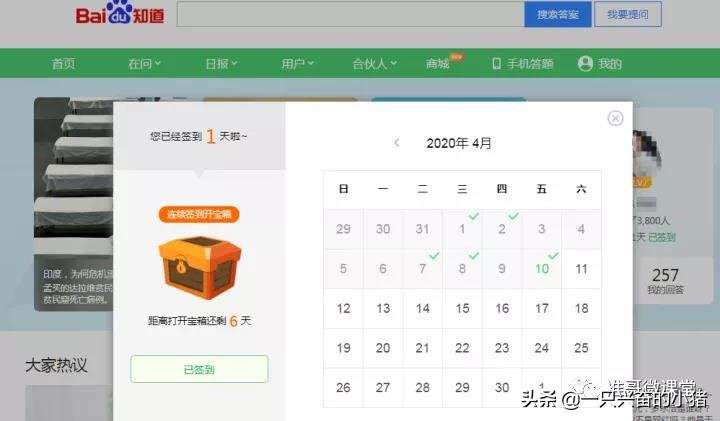Screen dimensions: 720x421
Task: Click the user avatar icon beside 我的
Action: (x=585, y=63)
